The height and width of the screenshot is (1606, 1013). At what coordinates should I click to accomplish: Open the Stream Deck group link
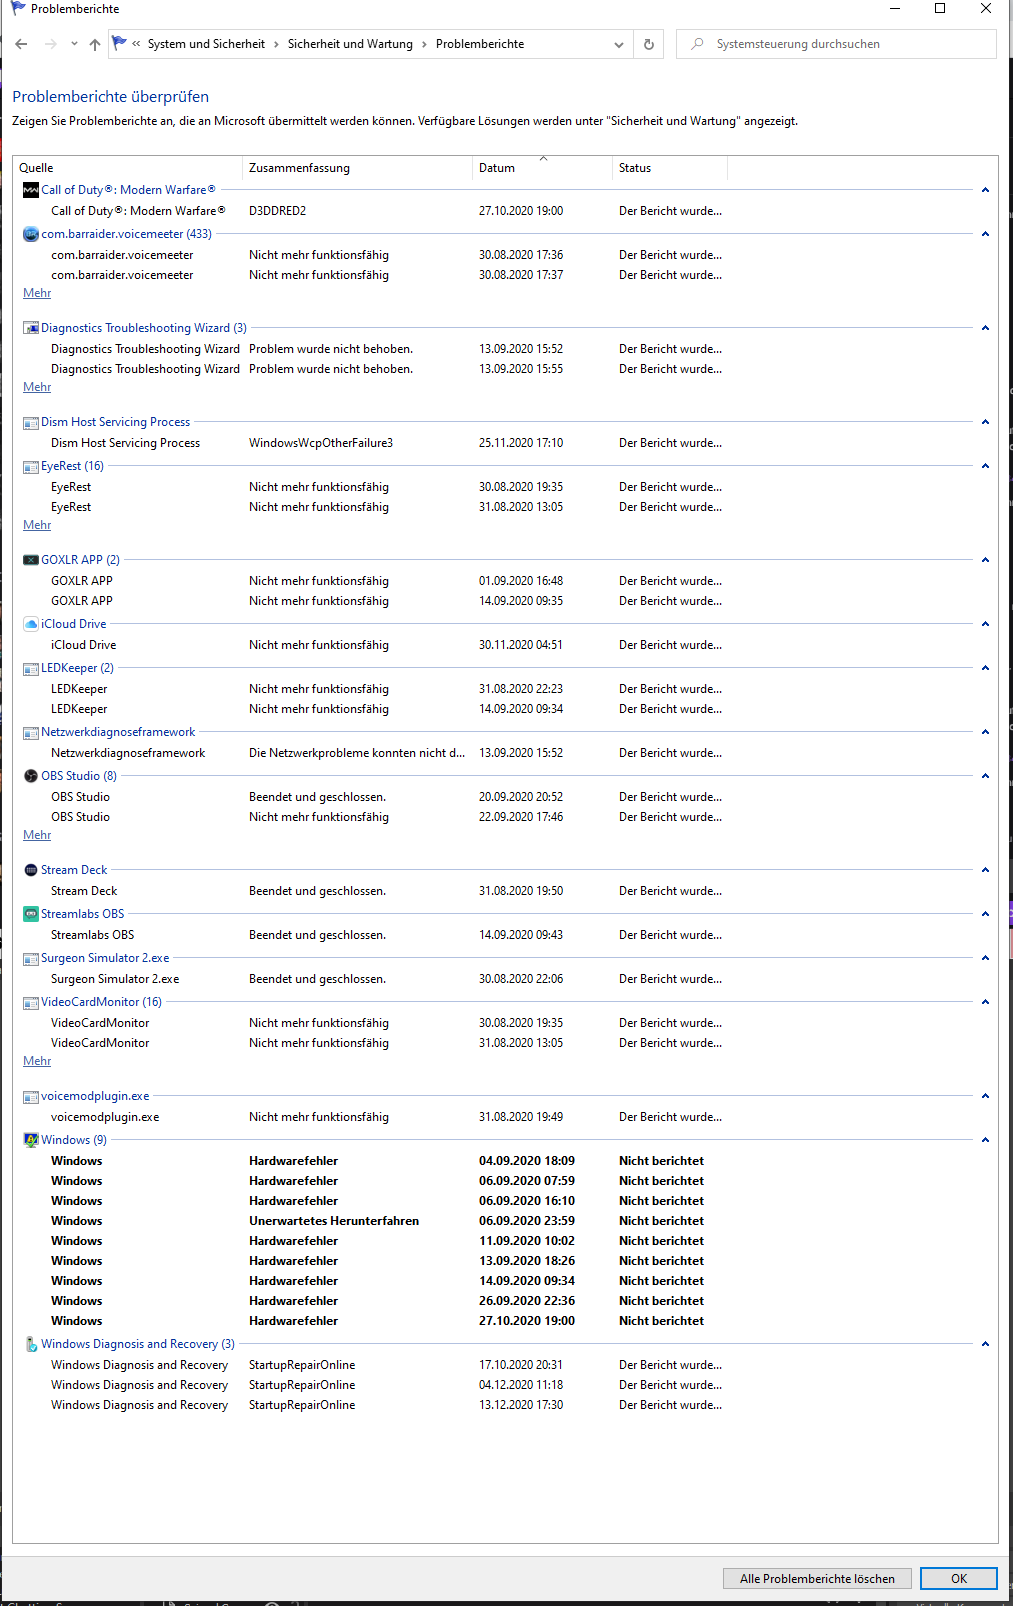tap(74, 870)
